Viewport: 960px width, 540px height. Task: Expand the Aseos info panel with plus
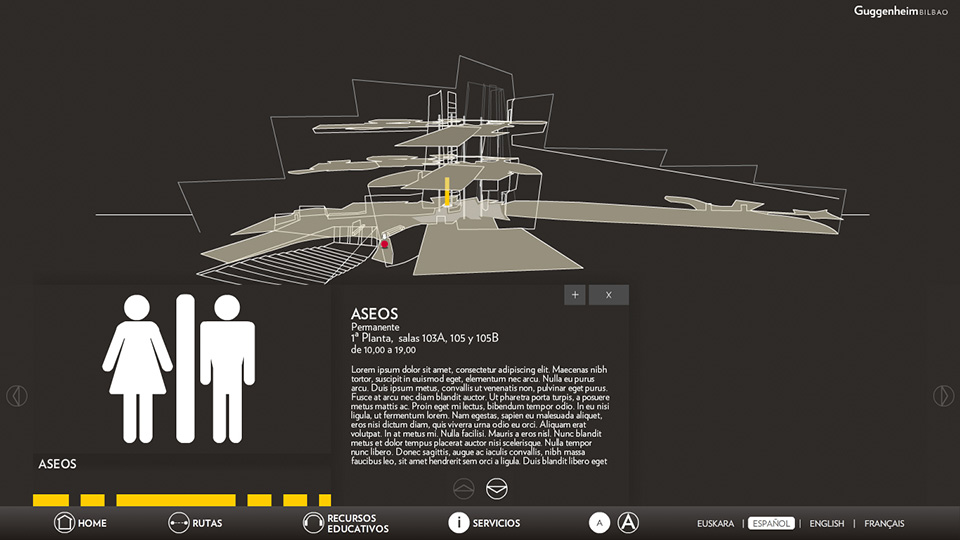[x=575, y=295]
